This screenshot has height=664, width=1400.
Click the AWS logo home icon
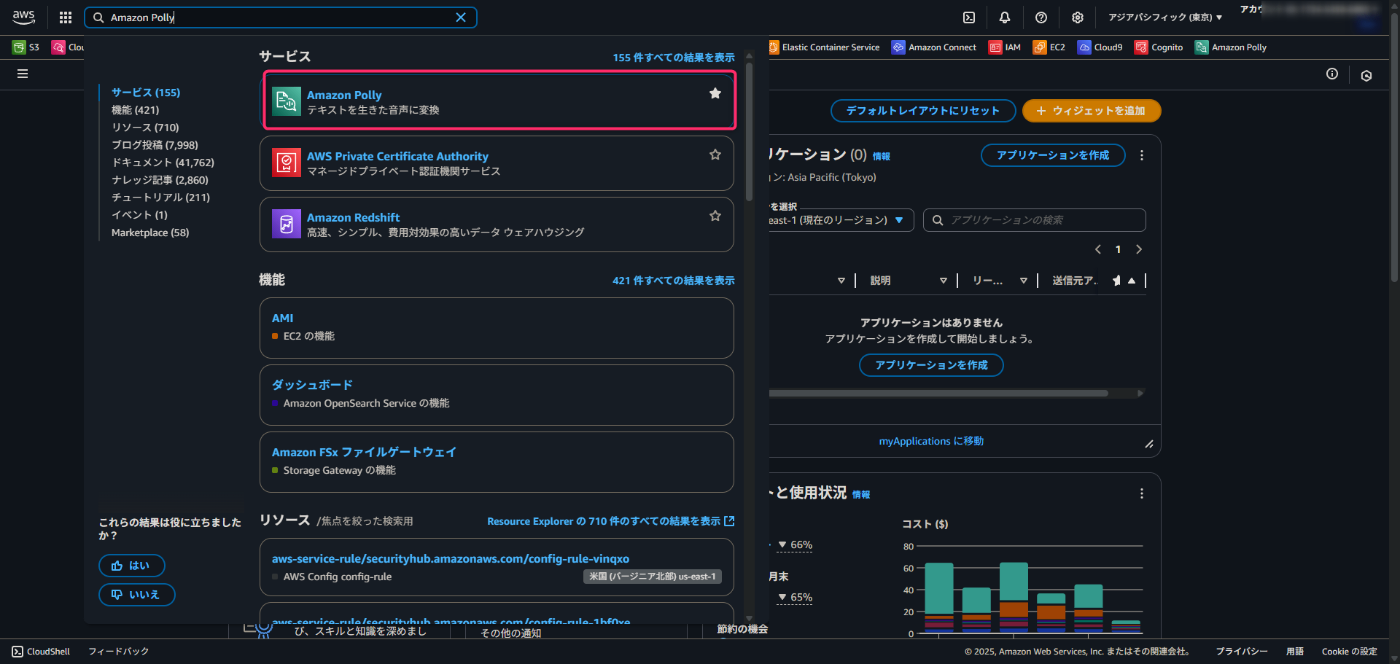tap(24, 17)
